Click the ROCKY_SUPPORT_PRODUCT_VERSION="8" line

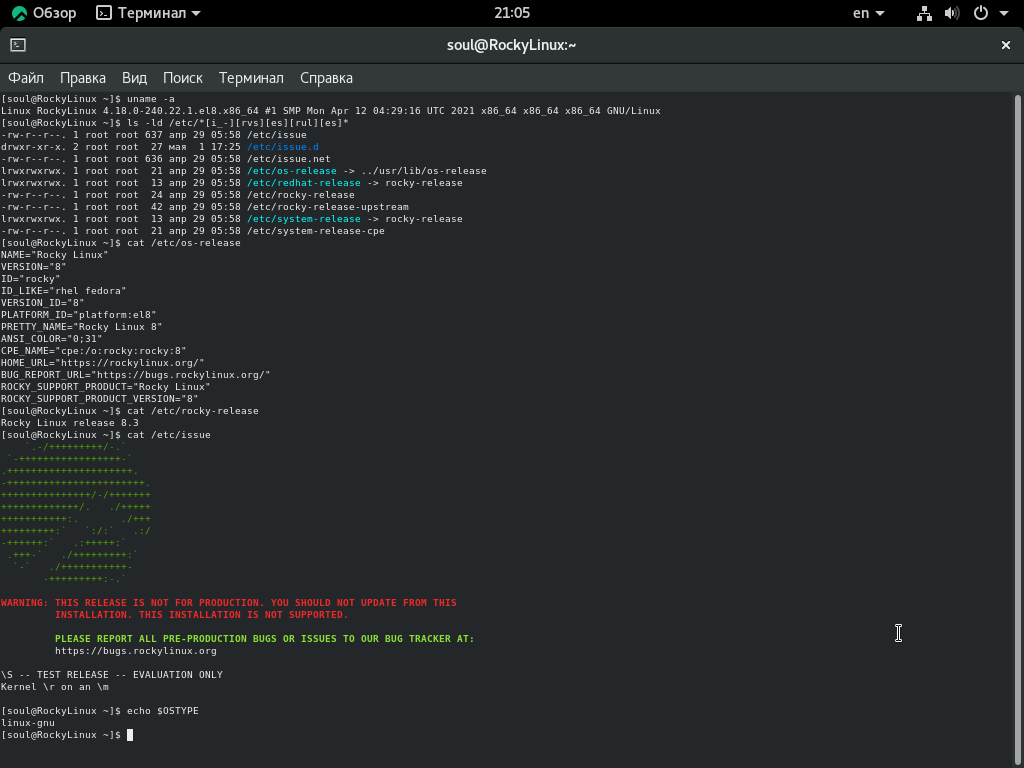click(100, 399)
